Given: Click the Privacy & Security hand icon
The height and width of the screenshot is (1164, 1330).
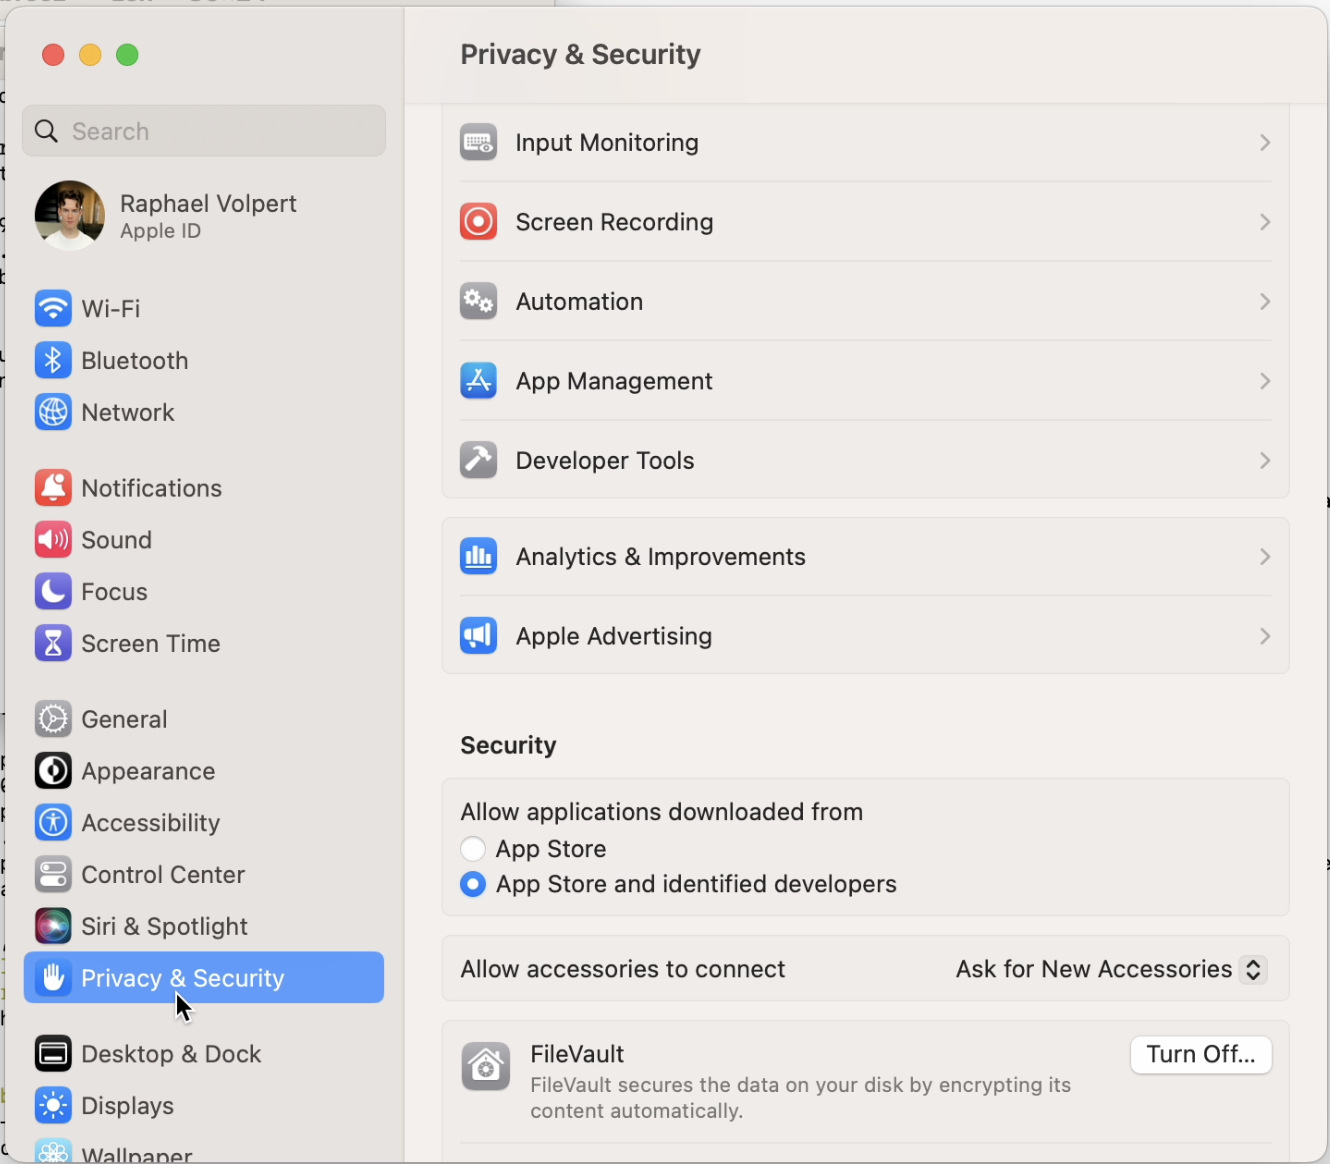Looking at the screenshot, I should (x=53, y=978).
